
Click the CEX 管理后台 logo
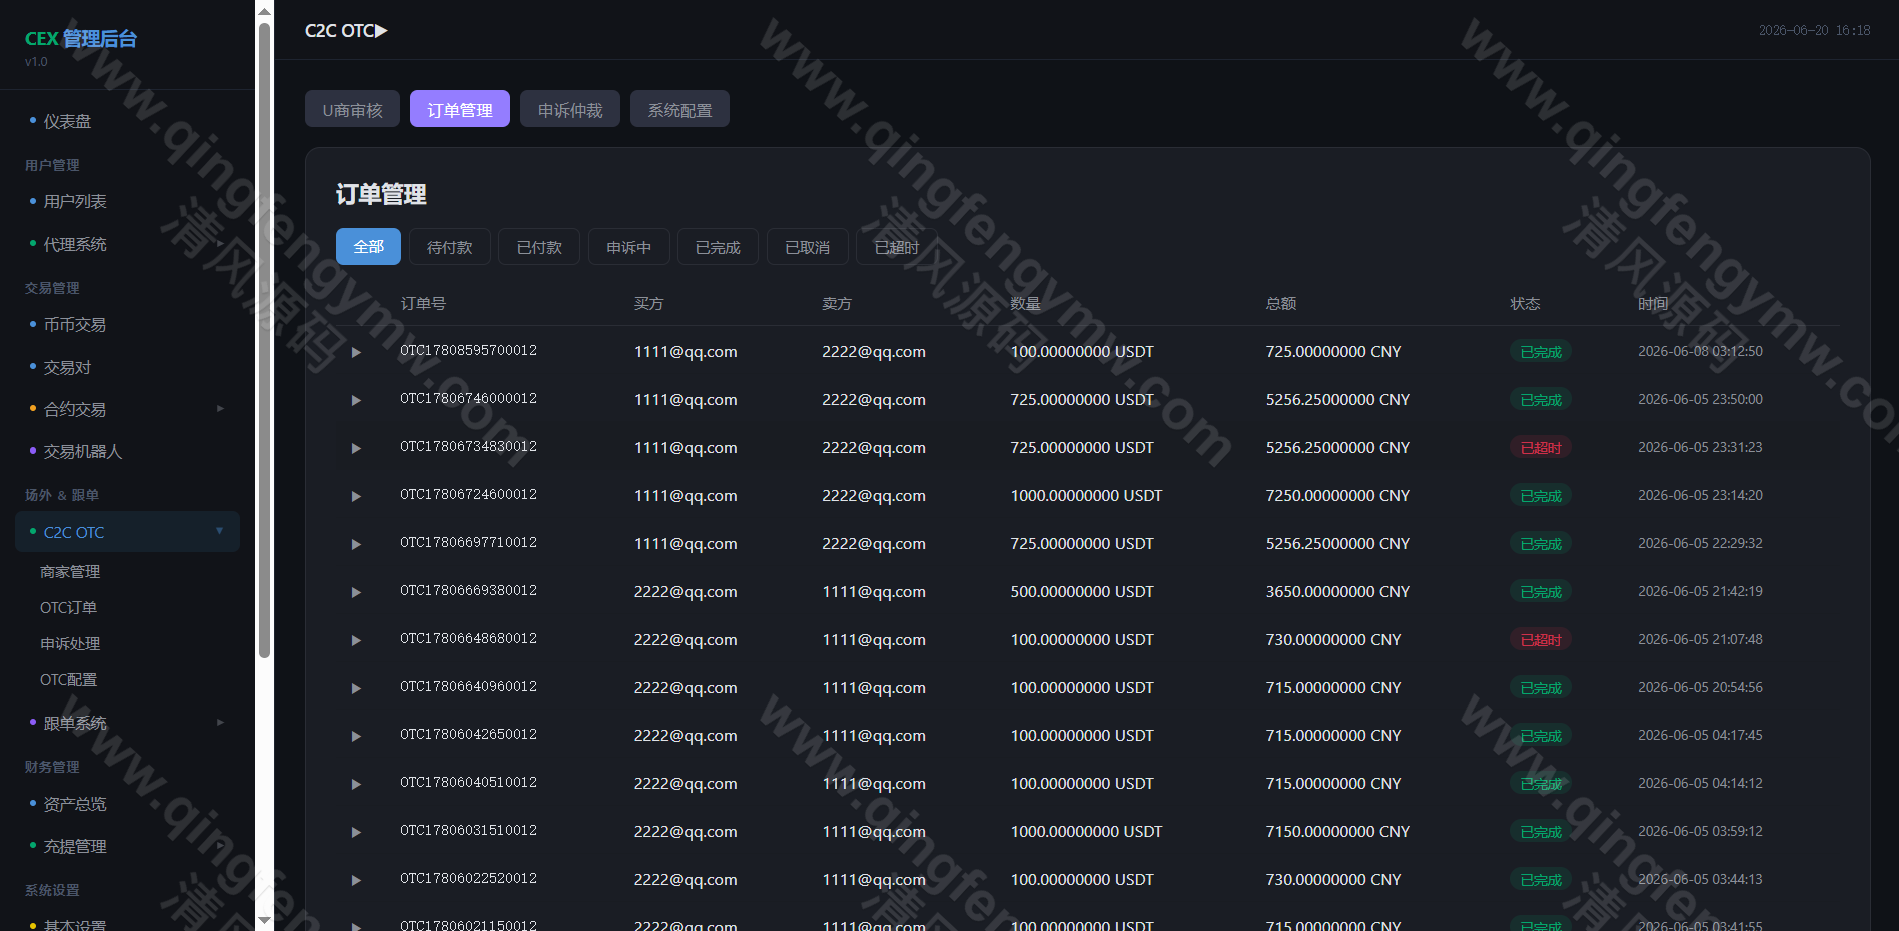(x=81, y=39)
